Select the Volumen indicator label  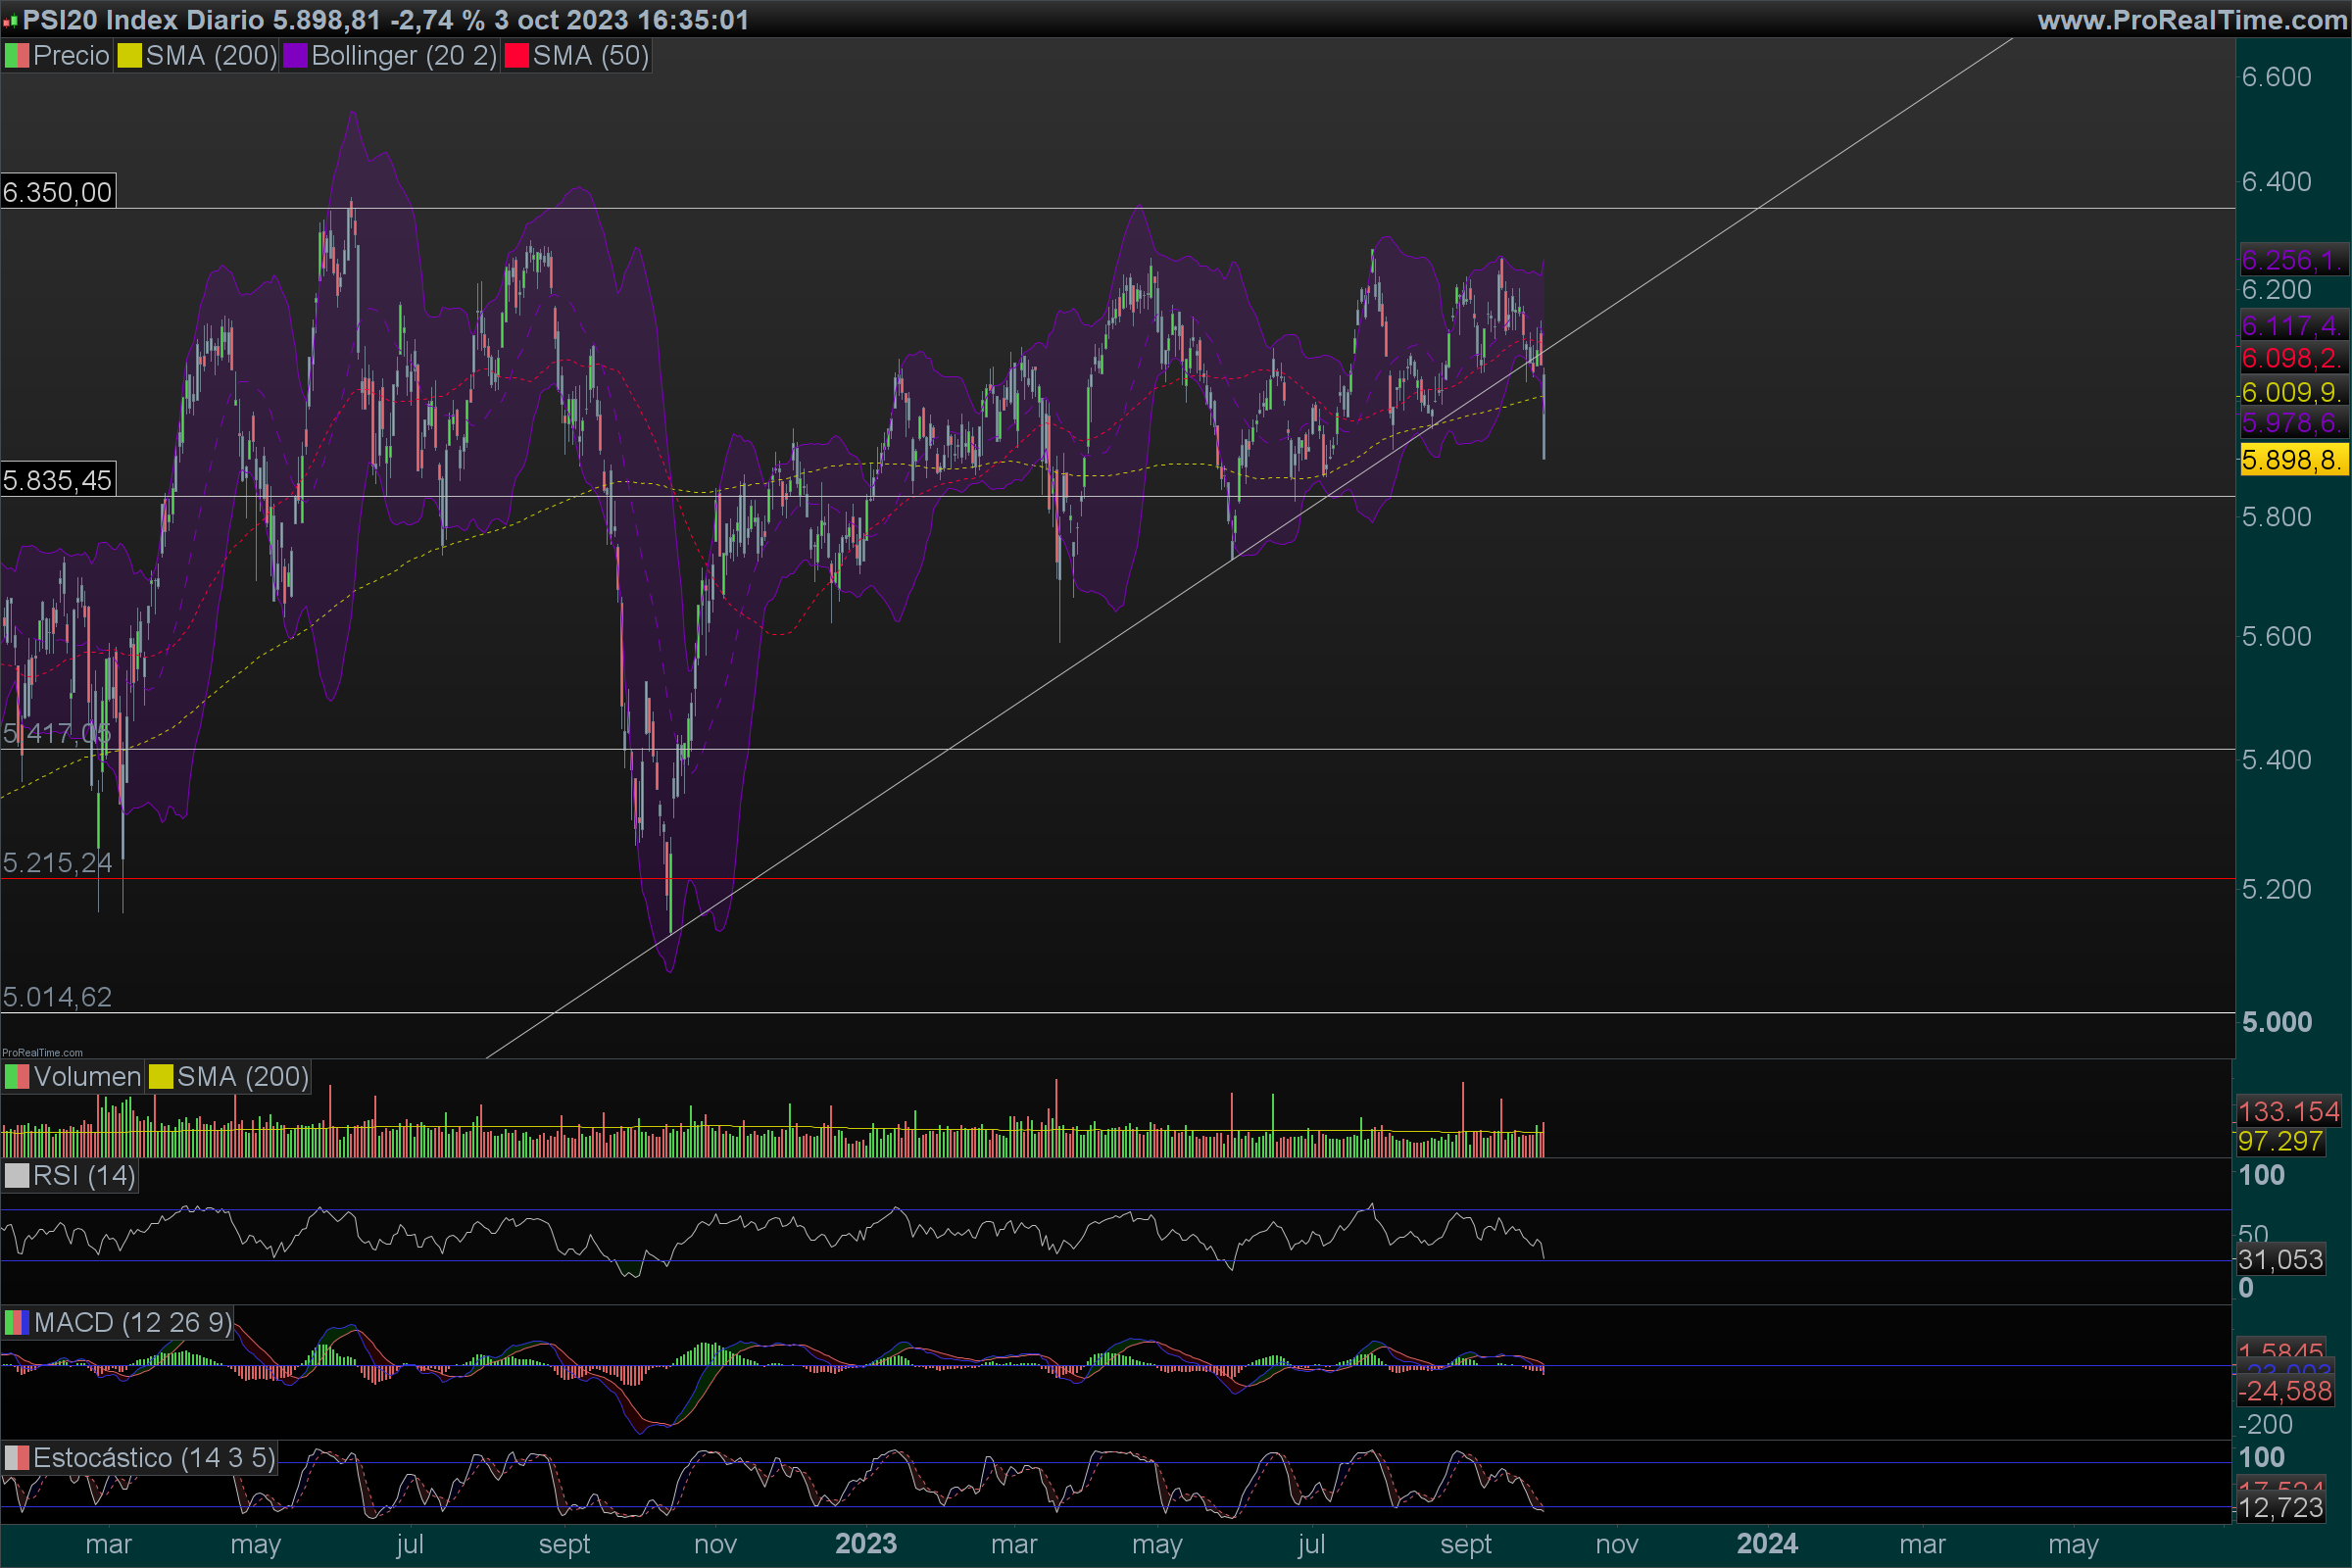[87, 1077]
